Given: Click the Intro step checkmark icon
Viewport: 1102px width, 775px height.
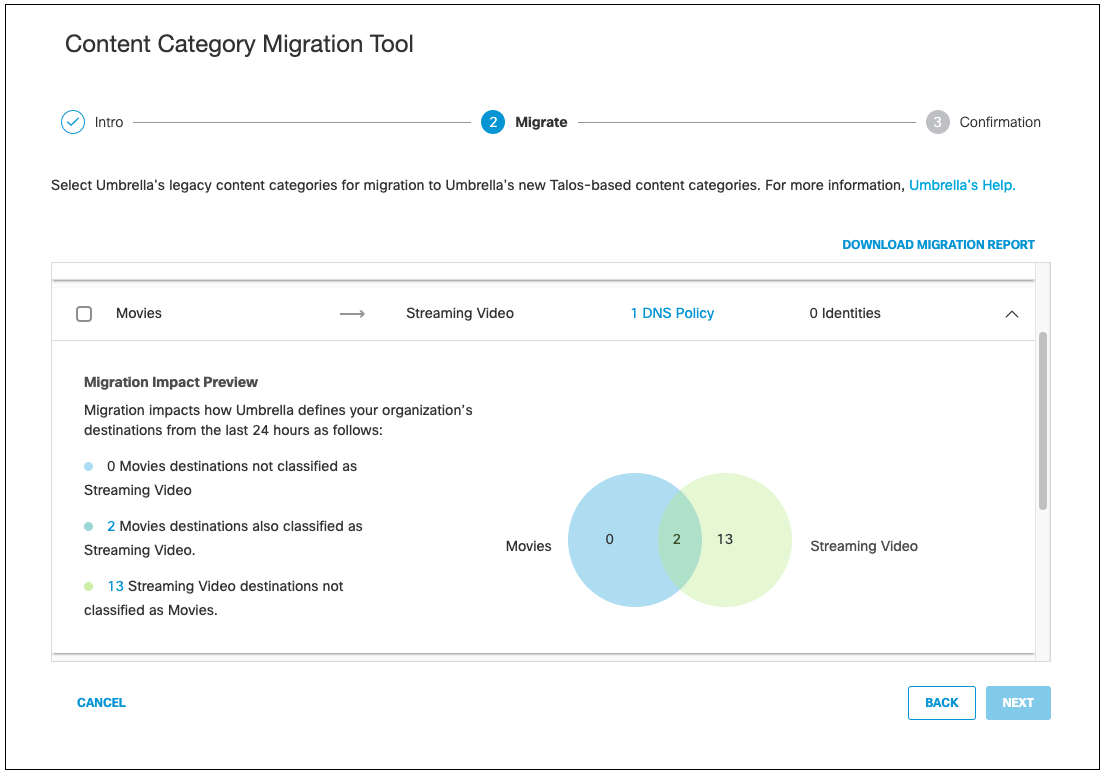Looking at the screenshot, I should pos(73,122).
